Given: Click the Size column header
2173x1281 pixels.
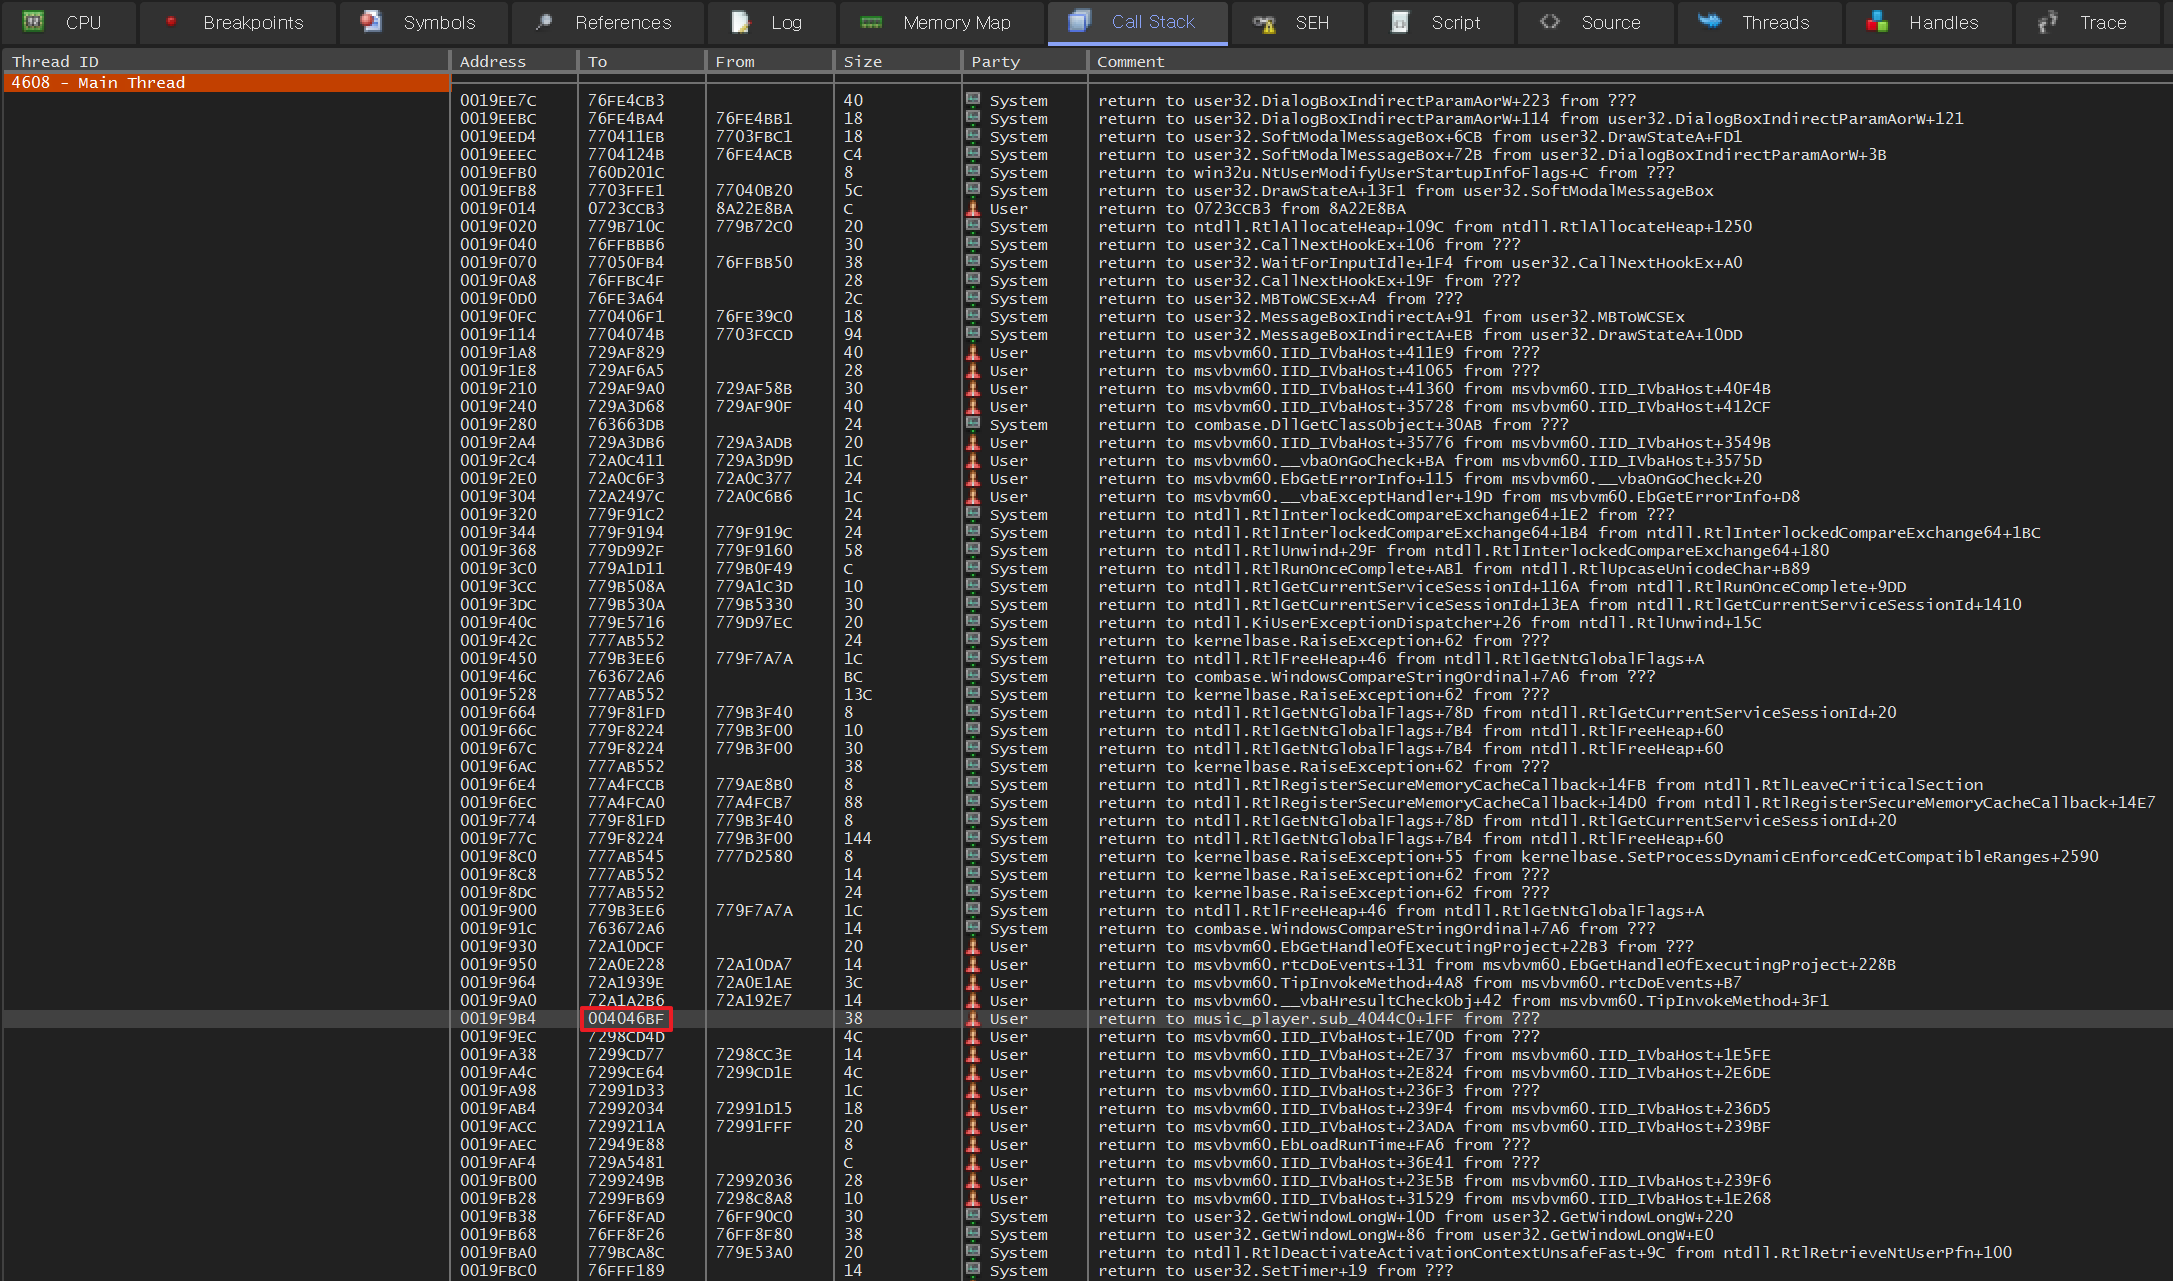Looking at the screenshot, I should (862, 62).
